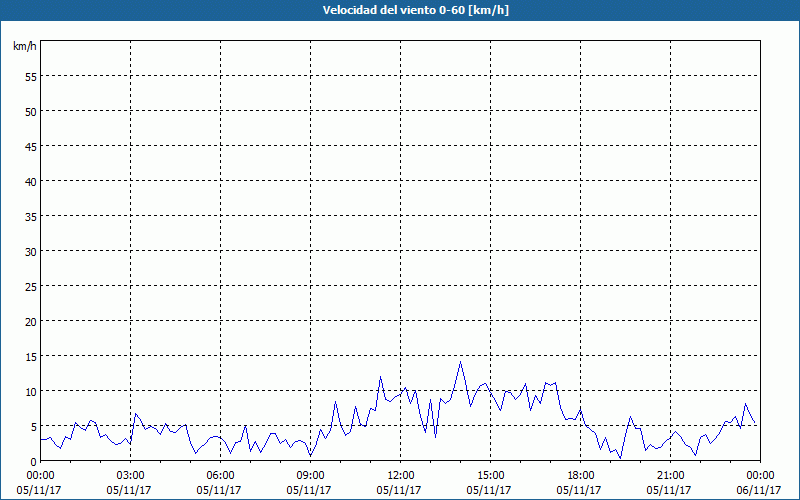800x500 pixels.
Task: Click the '0' vertical axis label
Action: tap(34, 462)
